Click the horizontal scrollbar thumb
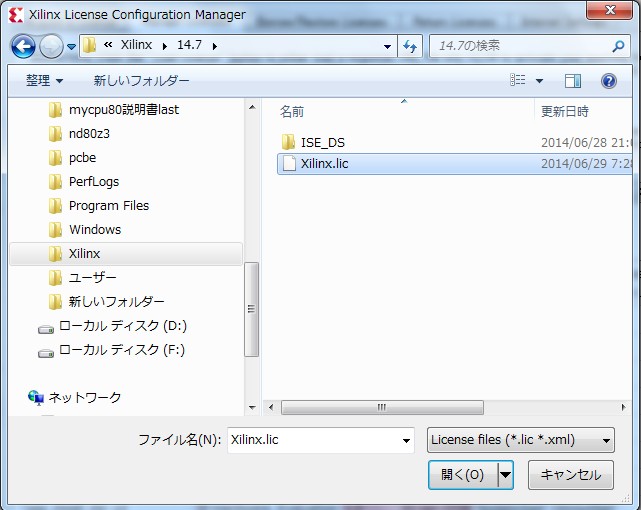641x510 pixels. 382,407
